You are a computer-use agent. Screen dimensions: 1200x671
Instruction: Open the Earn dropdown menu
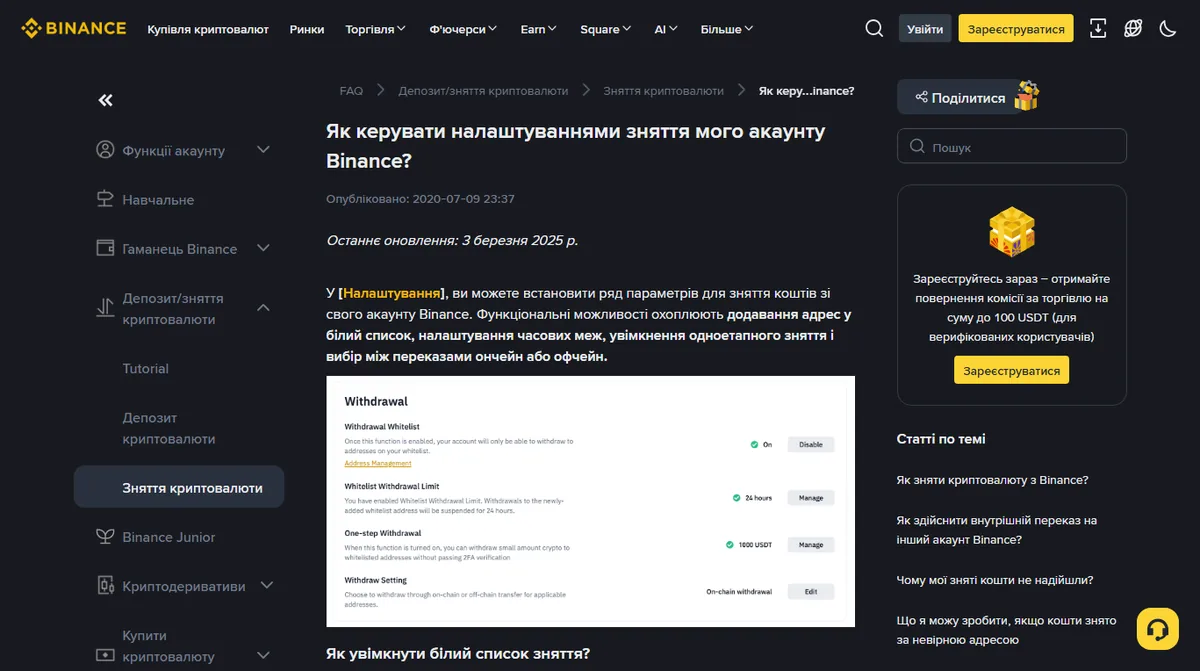tap(539, 29)
